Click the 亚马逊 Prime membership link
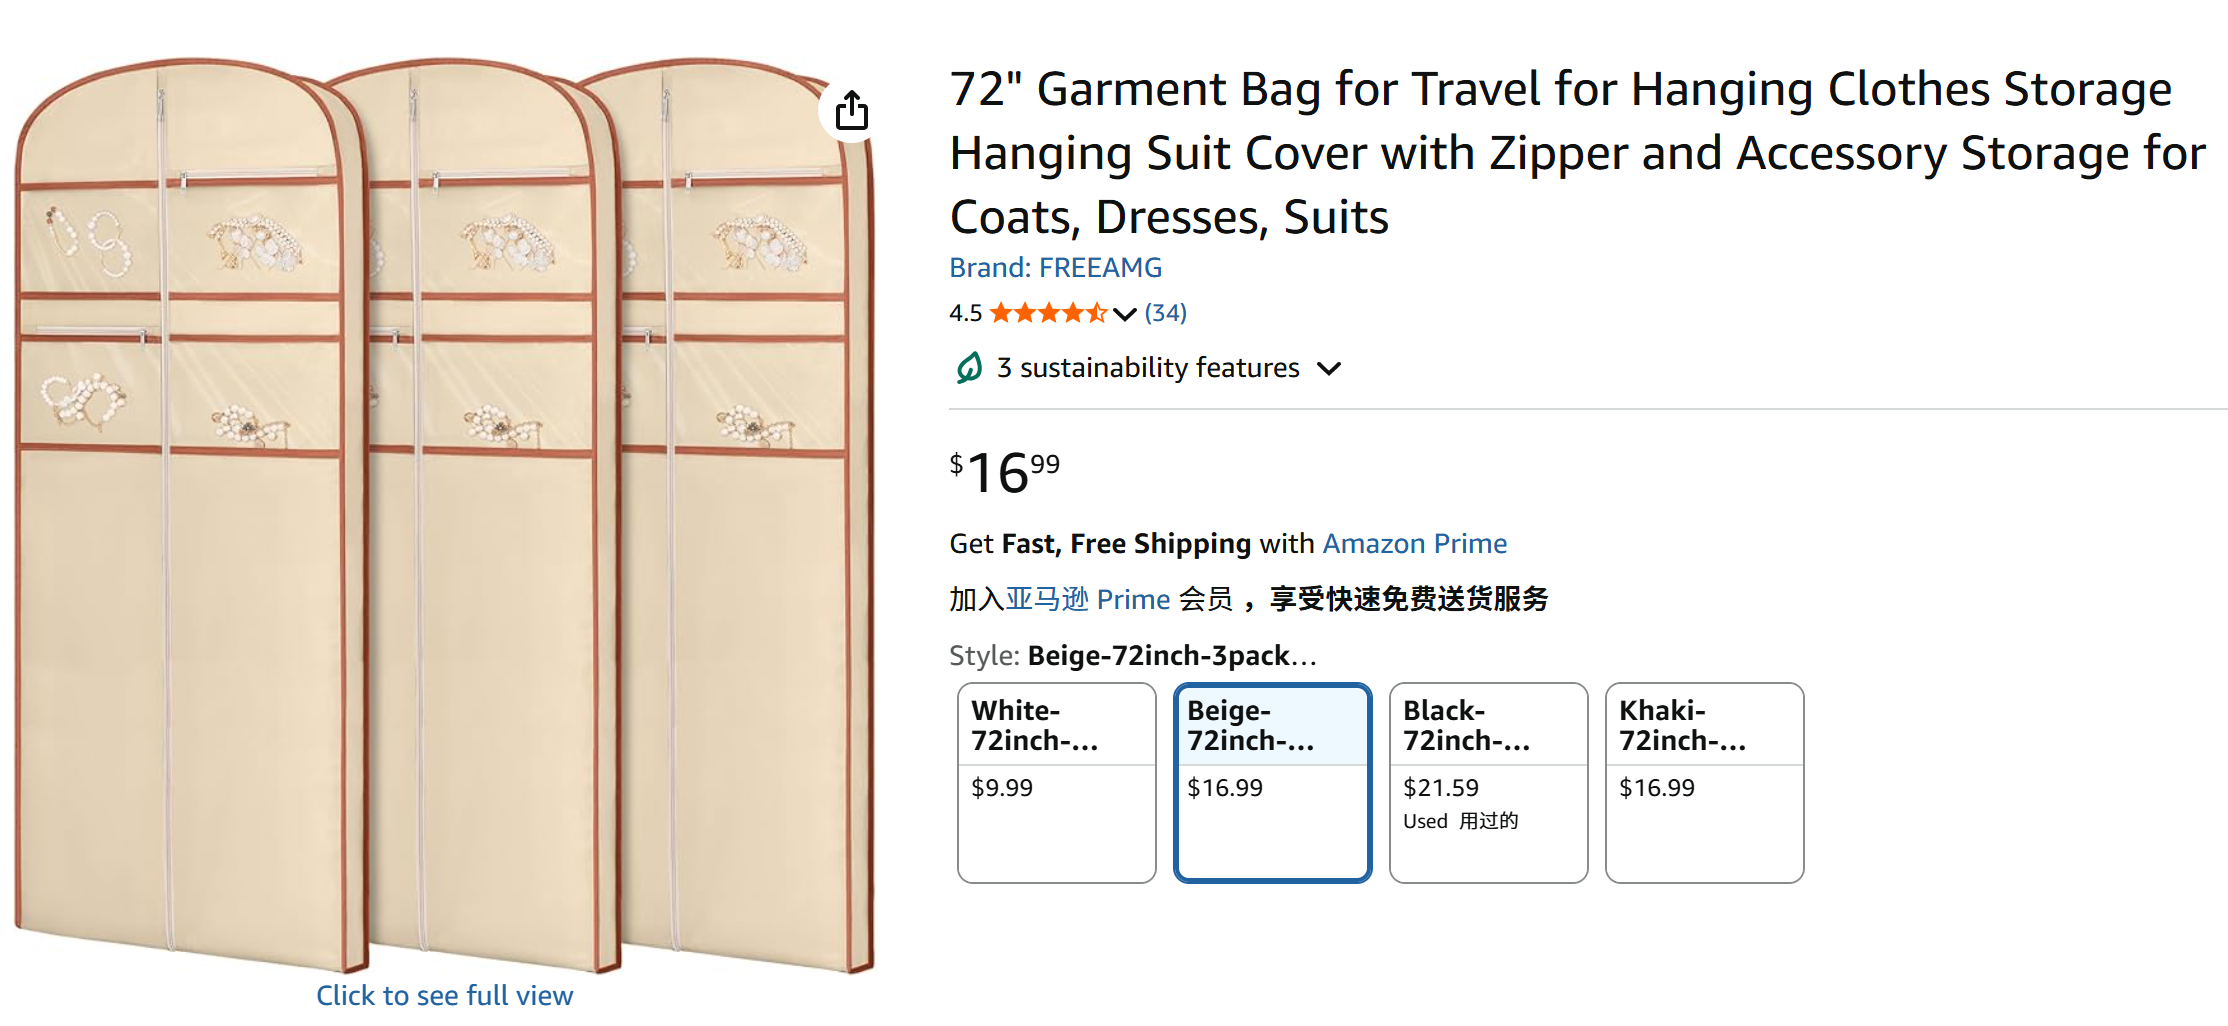Image resolution: width=2228 pixels, height=1026 pixels. pos(1087,599)
